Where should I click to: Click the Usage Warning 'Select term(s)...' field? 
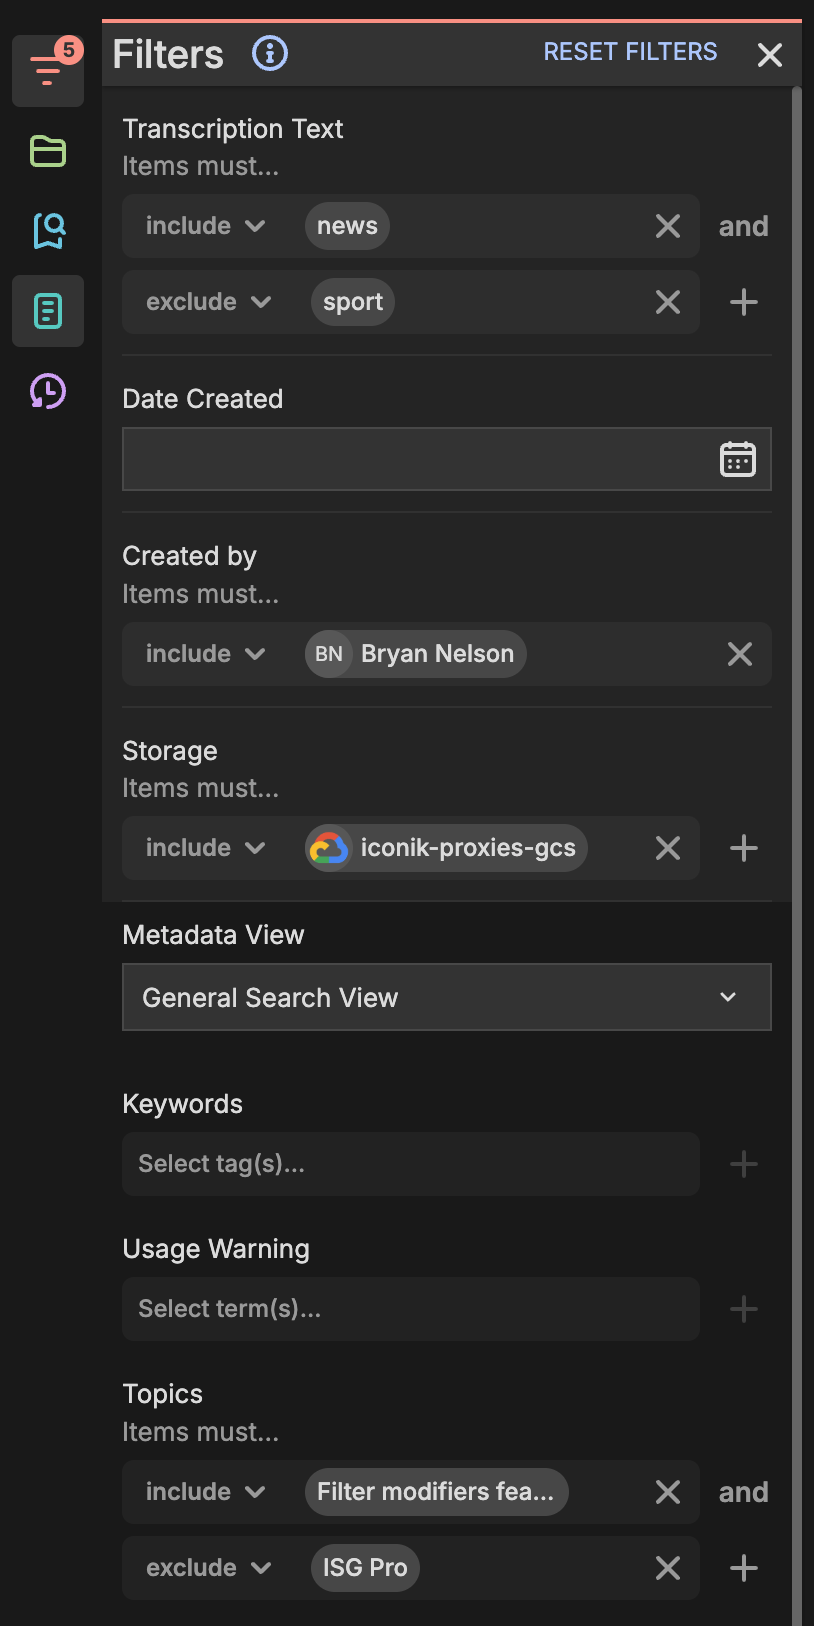(x=411, y=1309)
